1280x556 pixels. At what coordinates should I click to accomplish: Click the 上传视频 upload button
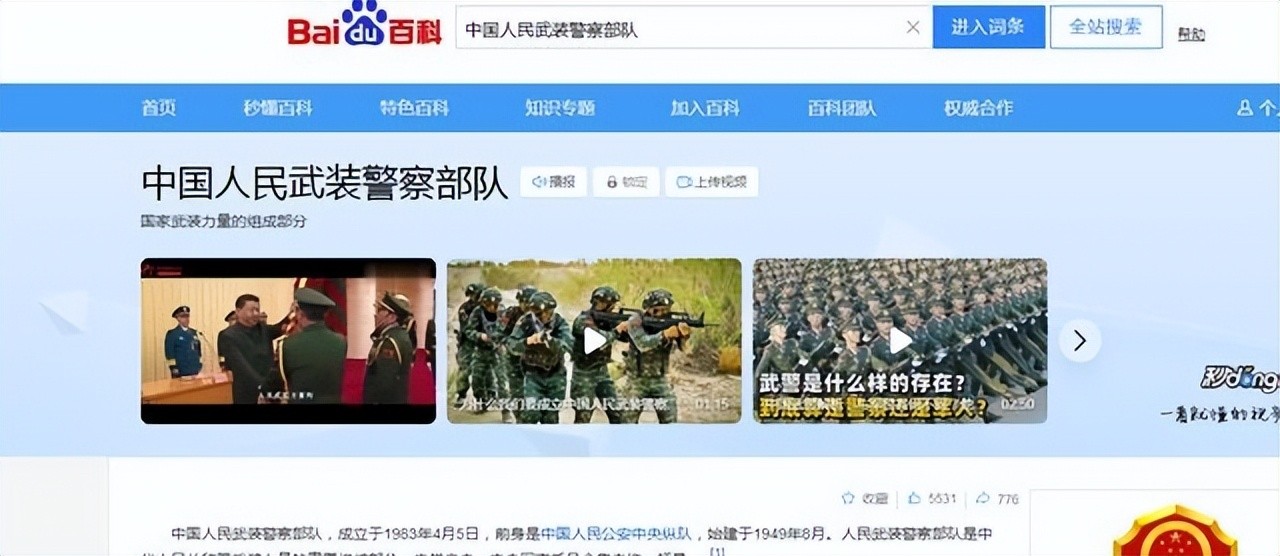[x=712, y=182]
